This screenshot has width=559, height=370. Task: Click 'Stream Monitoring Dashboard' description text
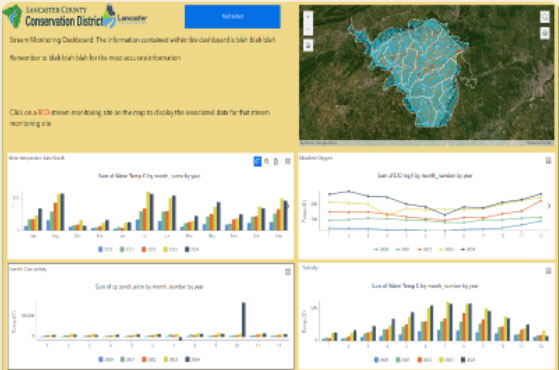[142, 40]
